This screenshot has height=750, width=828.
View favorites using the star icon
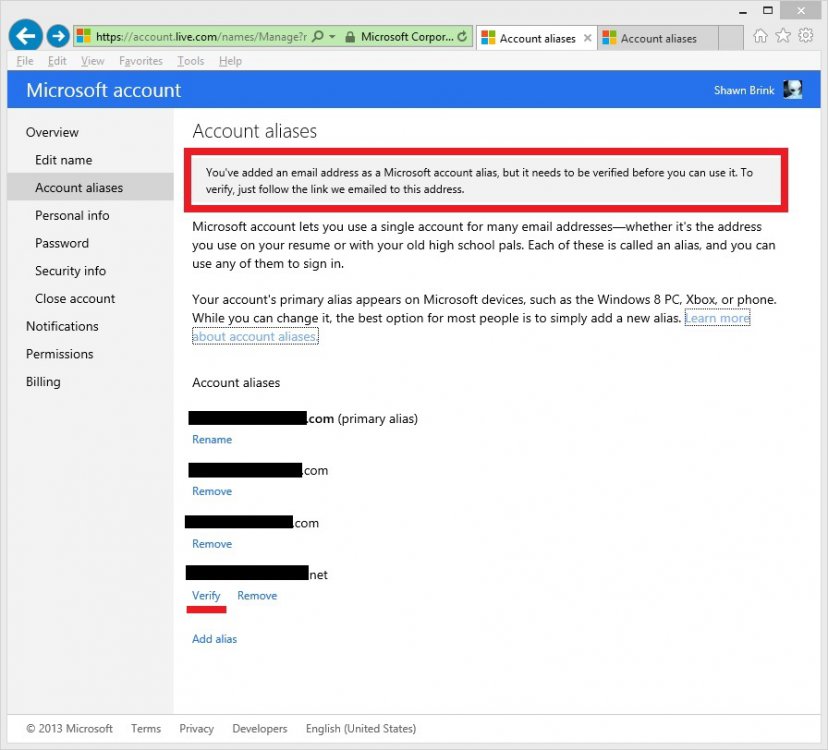(x=781, y=33)
